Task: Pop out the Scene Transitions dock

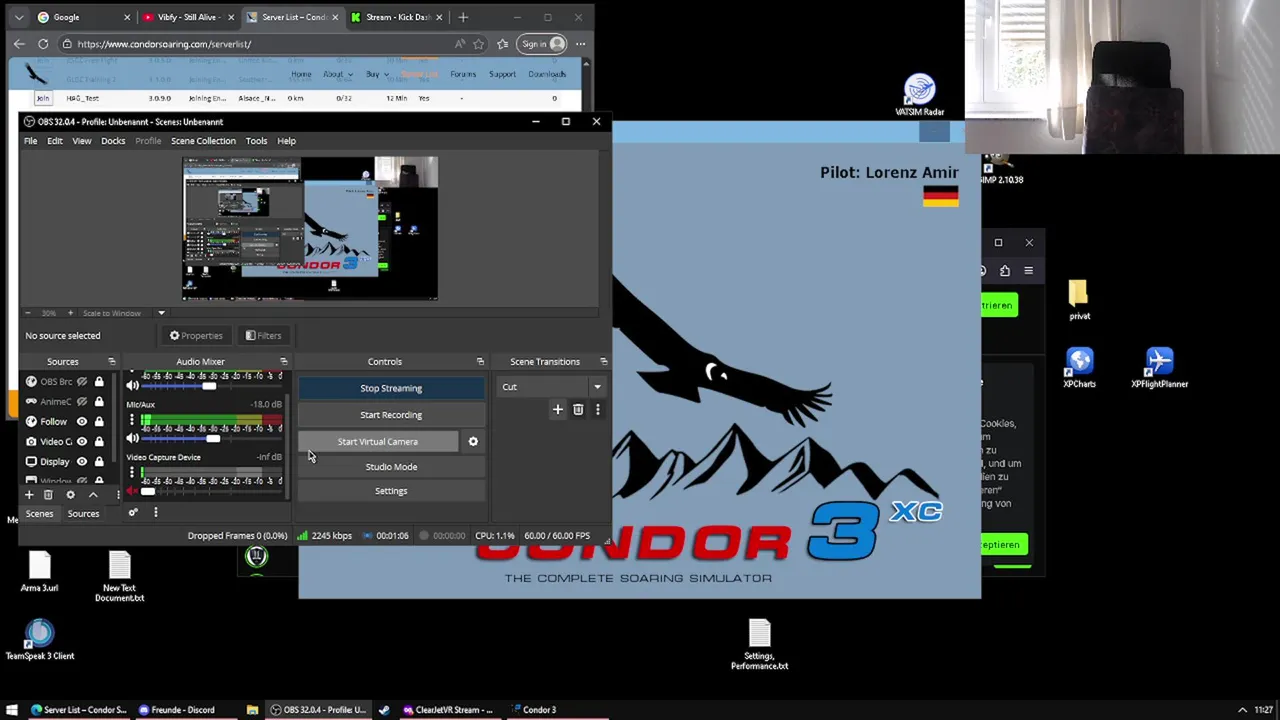Action: [603, 361]
